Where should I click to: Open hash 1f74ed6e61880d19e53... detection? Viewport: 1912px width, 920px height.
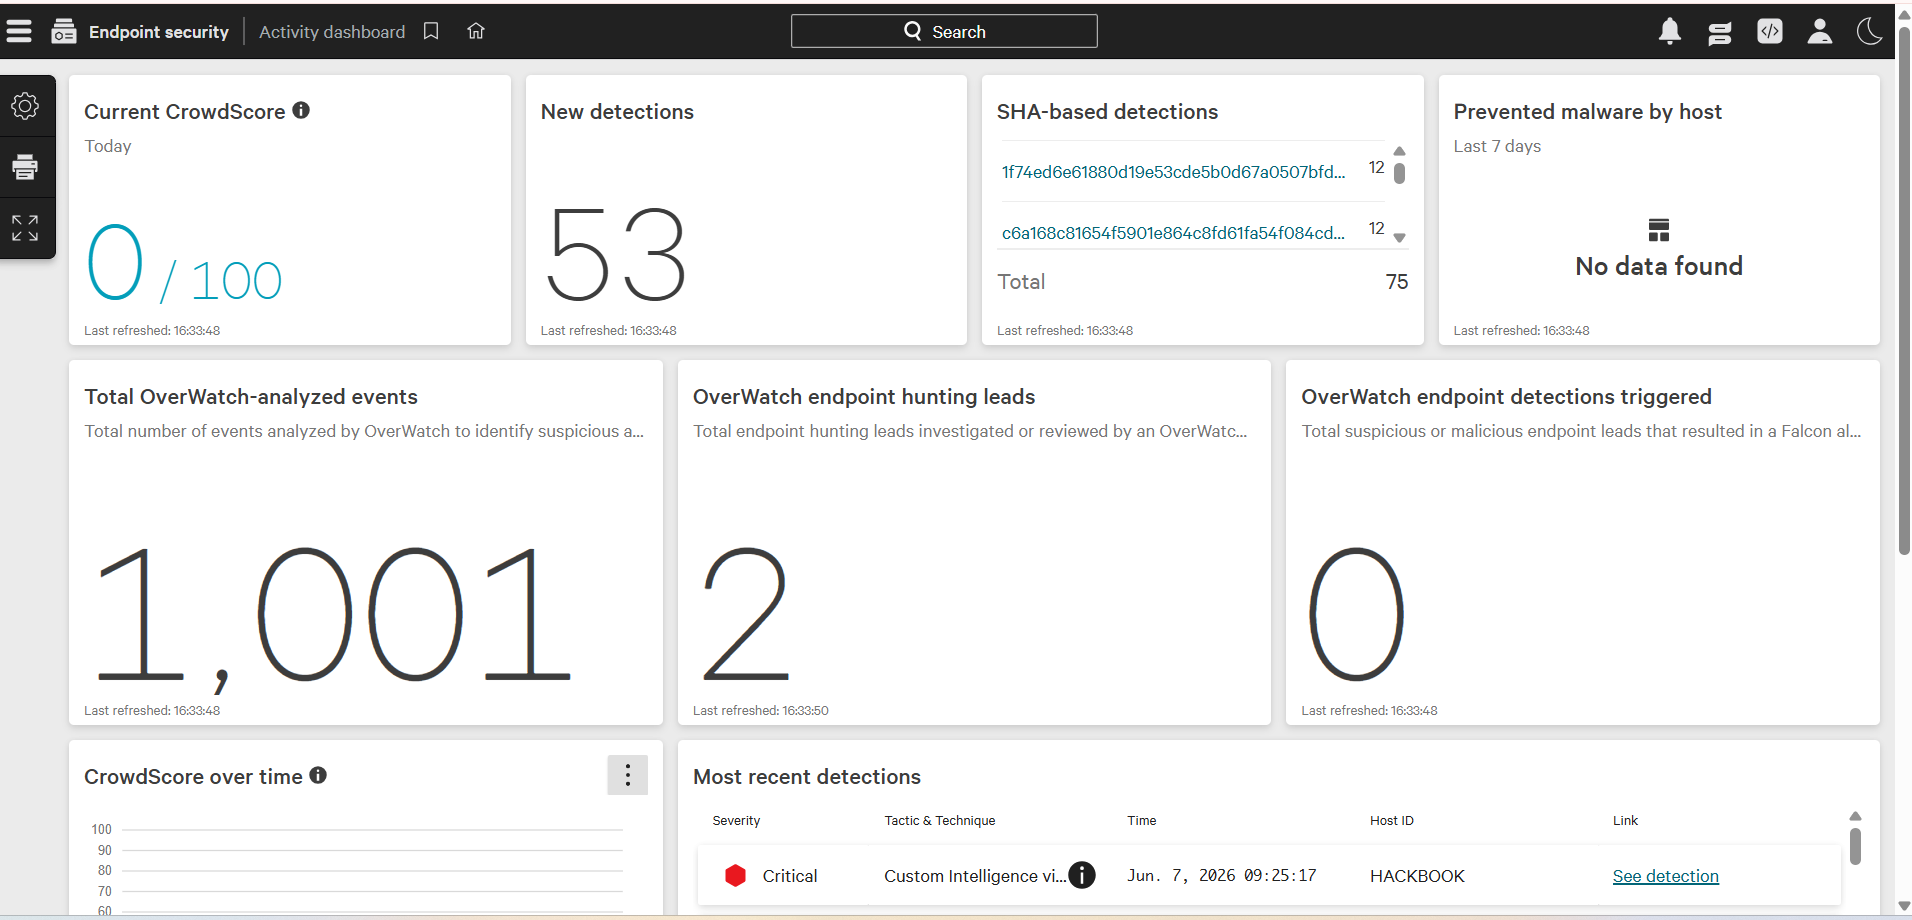pos(1173,172)
